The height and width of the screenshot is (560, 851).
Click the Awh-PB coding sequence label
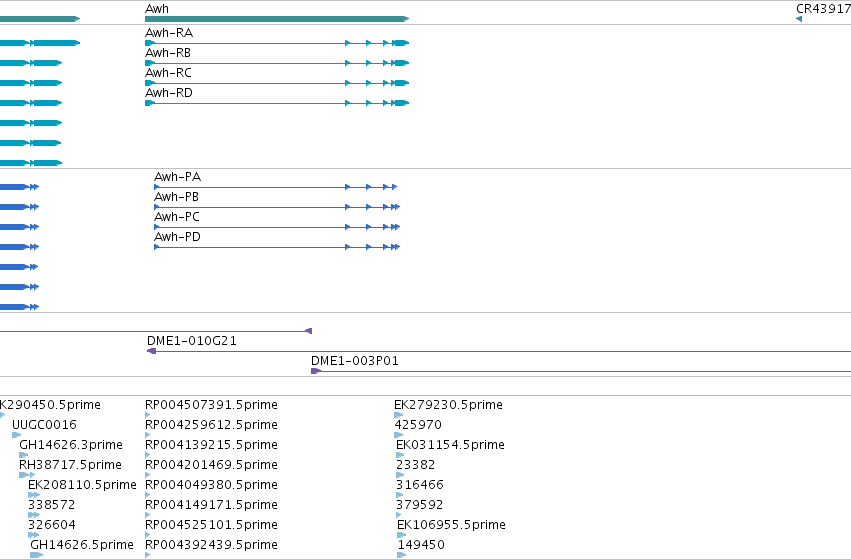point(176,197)
